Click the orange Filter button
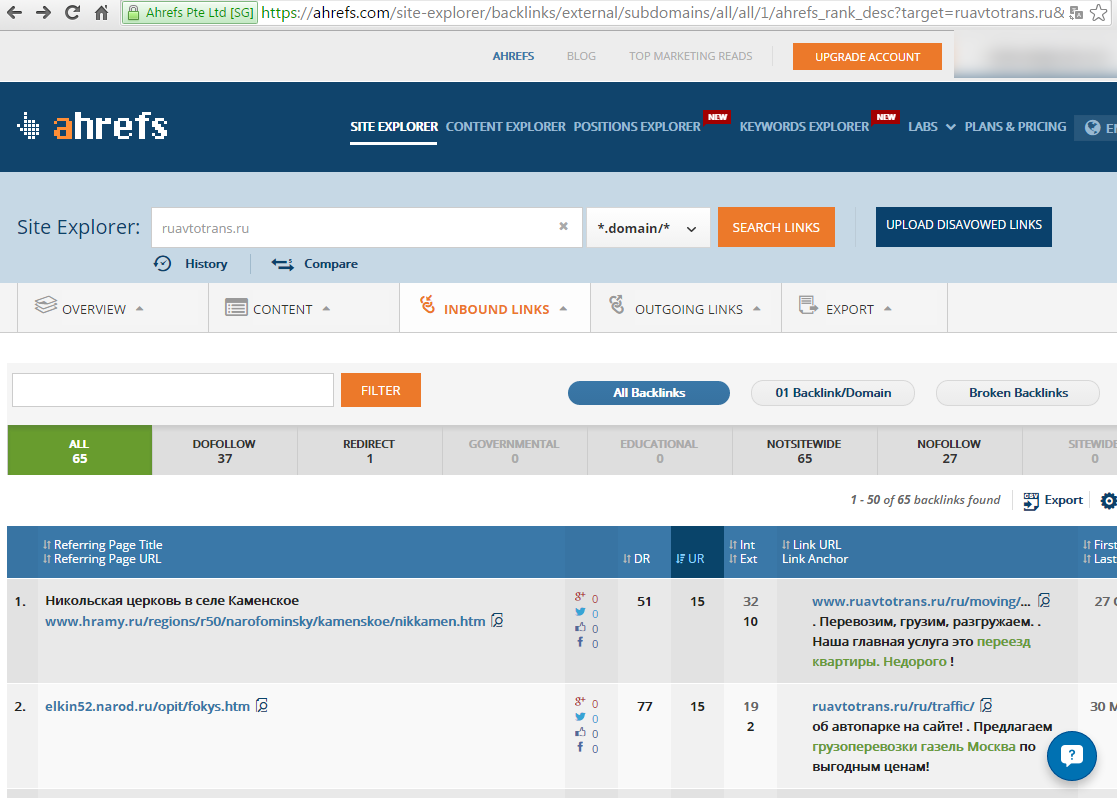This screenshot has height=798, width=1117. click(380, 390)
